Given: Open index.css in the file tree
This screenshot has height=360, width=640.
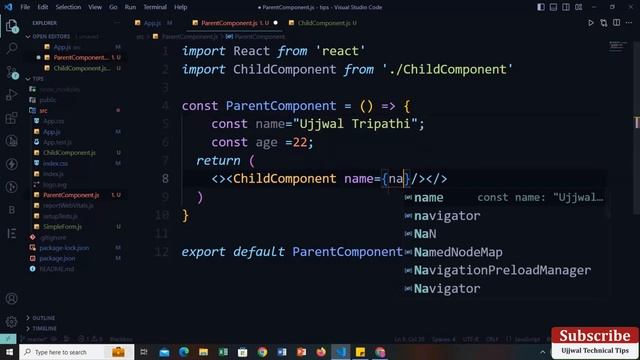Looking at the screenshot, I should pyautogui.click(x=56, y=163).
